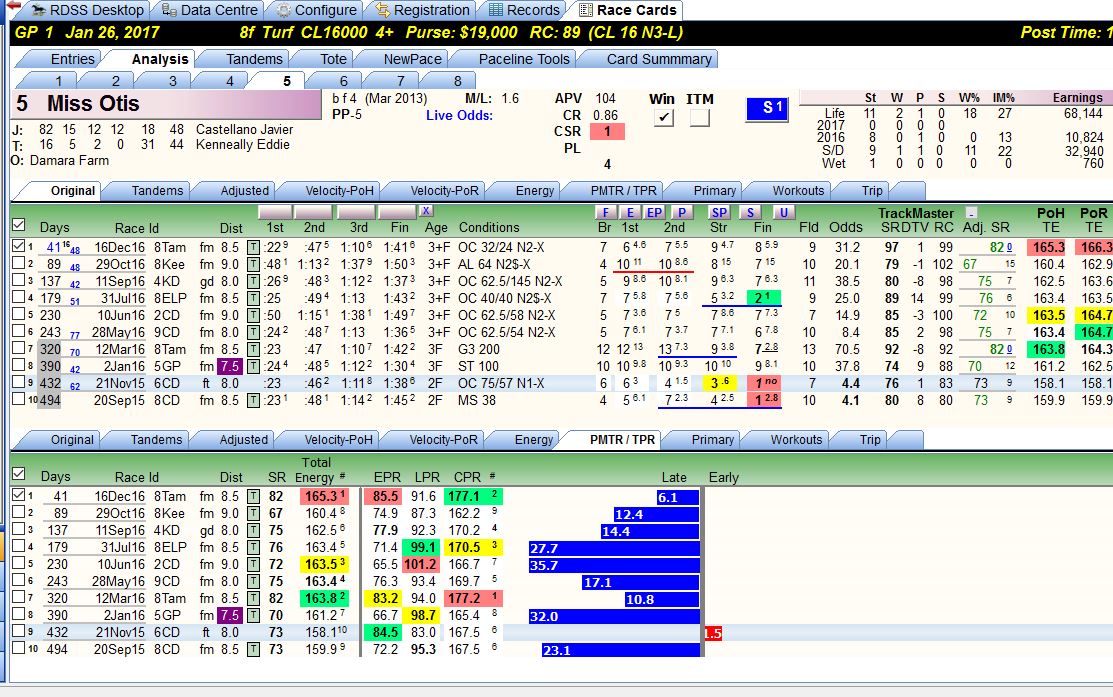The height and width of the screenshot is (697, 1113).
Task: Toggle the select-all checkbox in PMTR/TPR table header
Action: [18, 473]
